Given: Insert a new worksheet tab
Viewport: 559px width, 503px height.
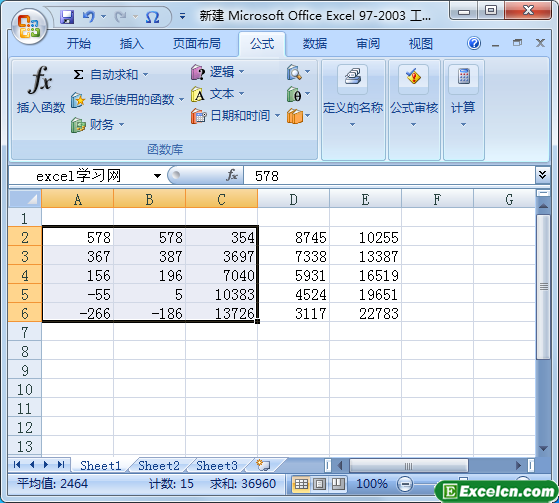Looking at the screenshot, I should (264, 465).
